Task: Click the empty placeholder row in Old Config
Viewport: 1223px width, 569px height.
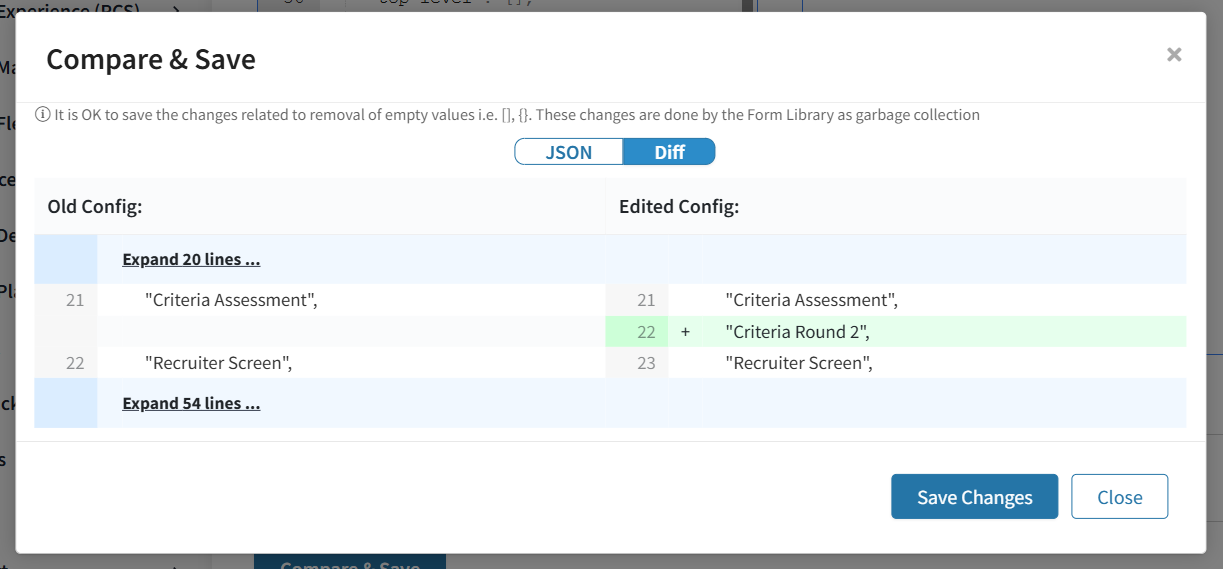Action: click(350, 332)
